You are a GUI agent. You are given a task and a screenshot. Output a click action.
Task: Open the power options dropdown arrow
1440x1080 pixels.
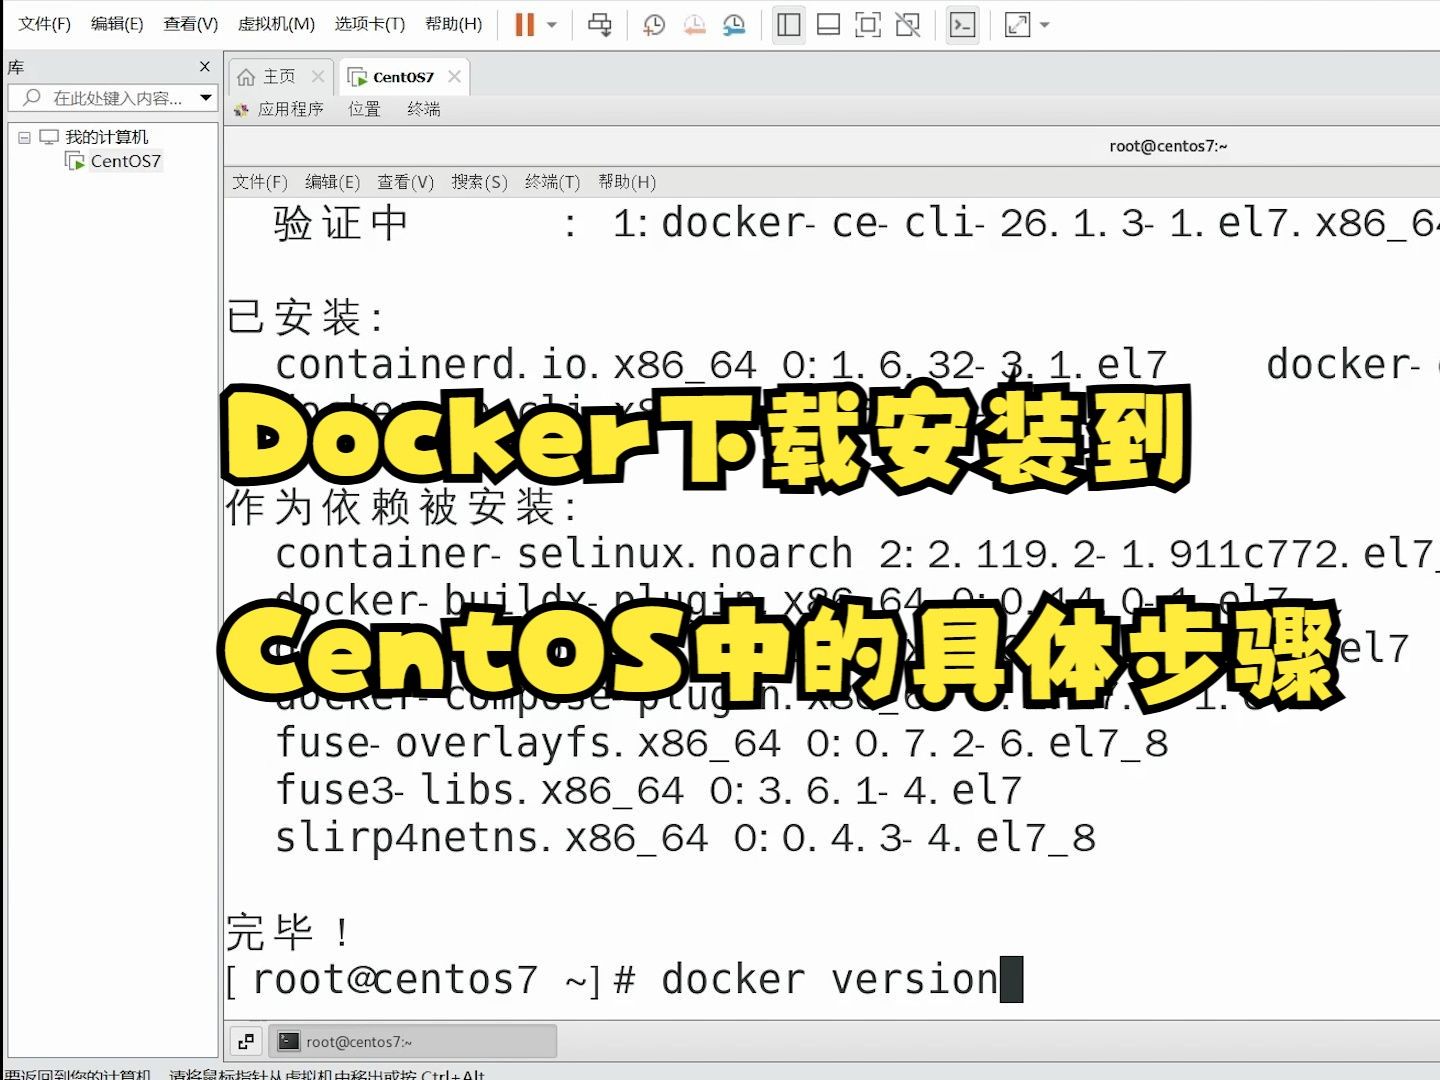tap(551, 25)
